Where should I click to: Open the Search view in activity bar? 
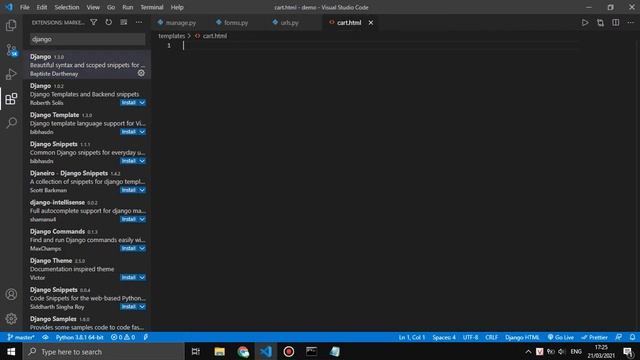[11, 122]
